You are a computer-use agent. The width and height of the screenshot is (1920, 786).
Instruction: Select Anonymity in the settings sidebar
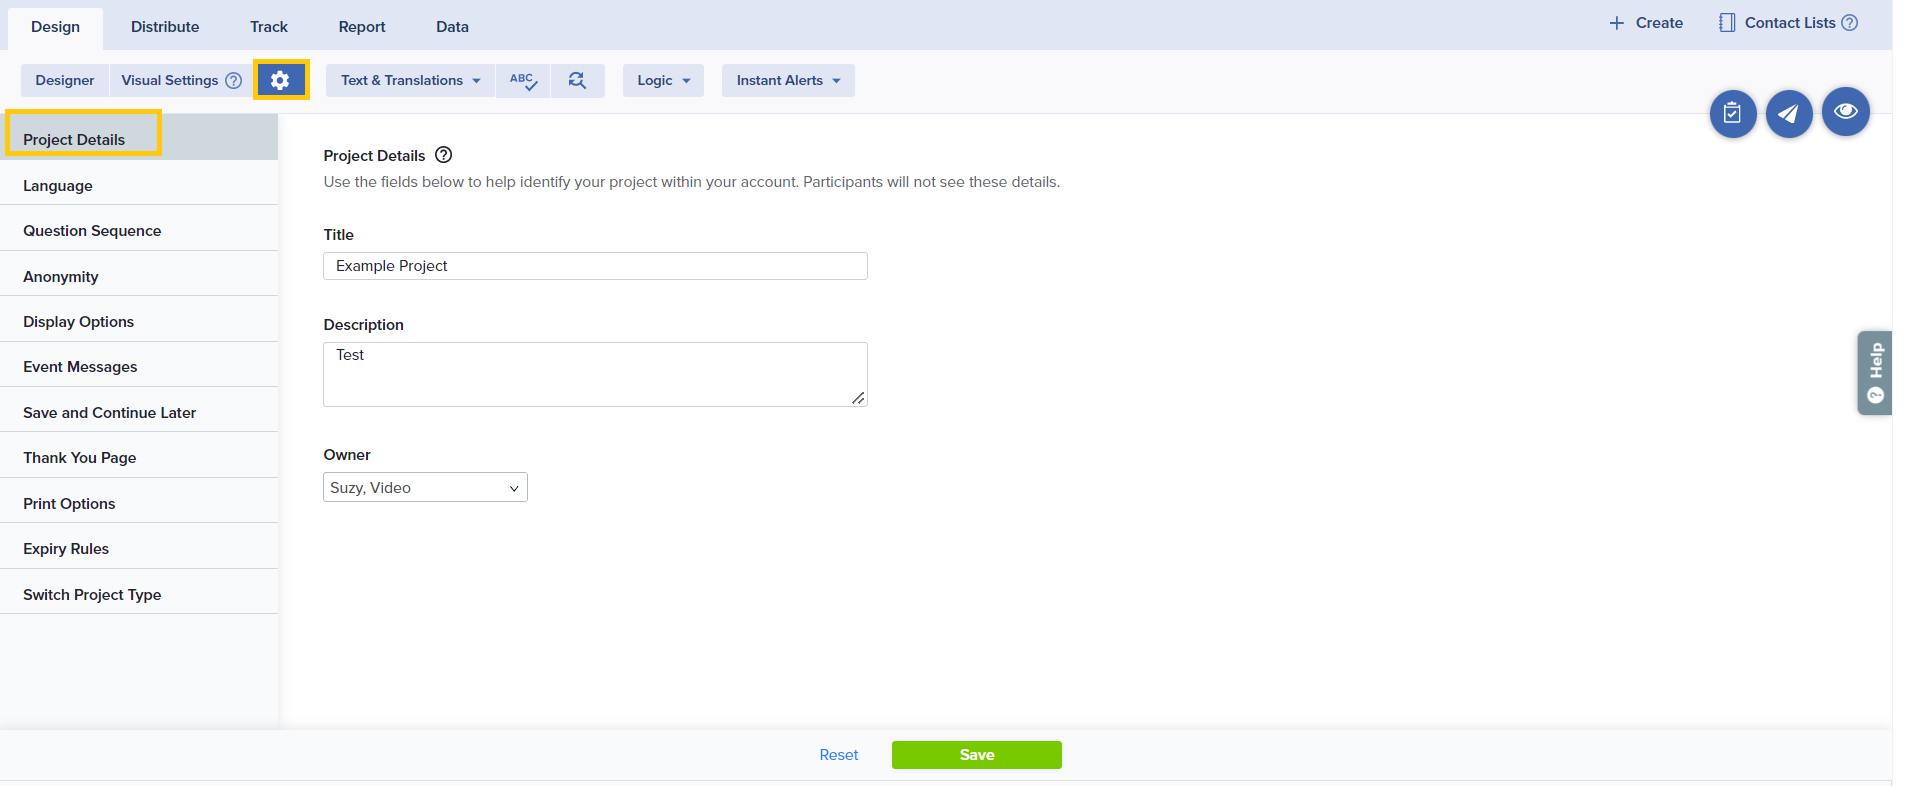click(61, 277)
